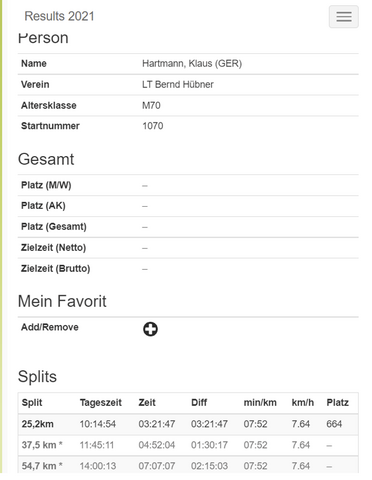Click the Startnummer value 1070
This screenshot has height=480, width=372.
[153, 126]
